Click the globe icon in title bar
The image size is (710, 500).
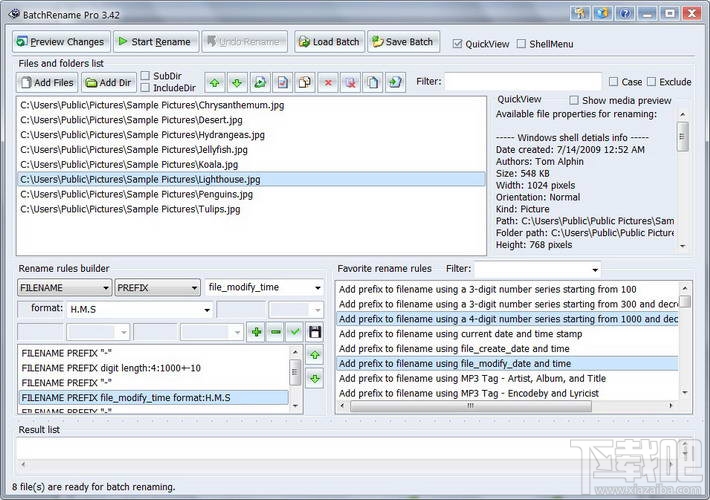pyautogui.click(x=602, y=13)
